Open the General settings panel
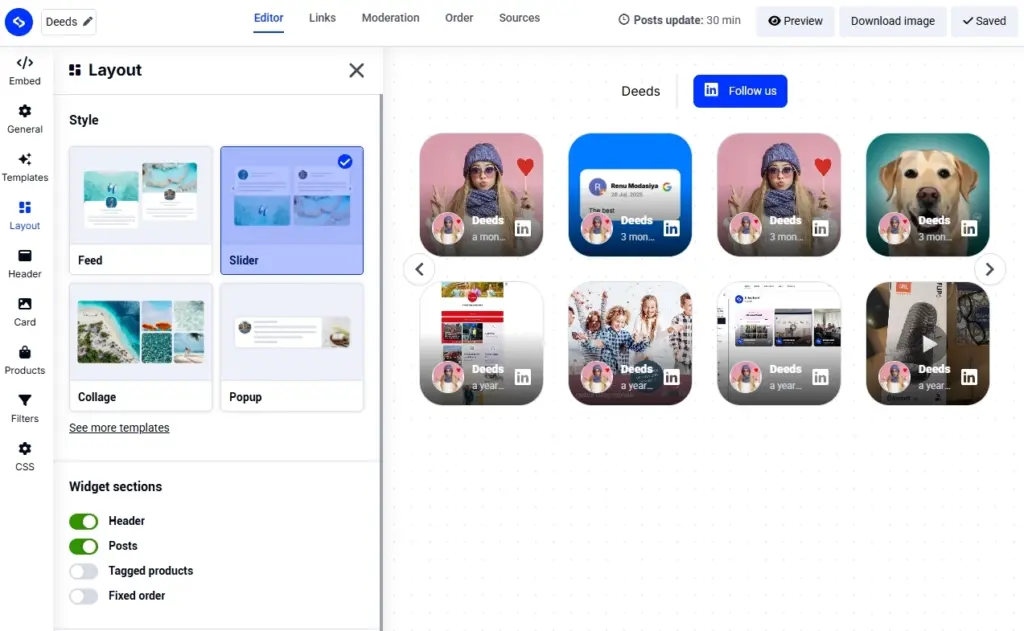The width and height of the screenshot is (1024, 631). 24,120
